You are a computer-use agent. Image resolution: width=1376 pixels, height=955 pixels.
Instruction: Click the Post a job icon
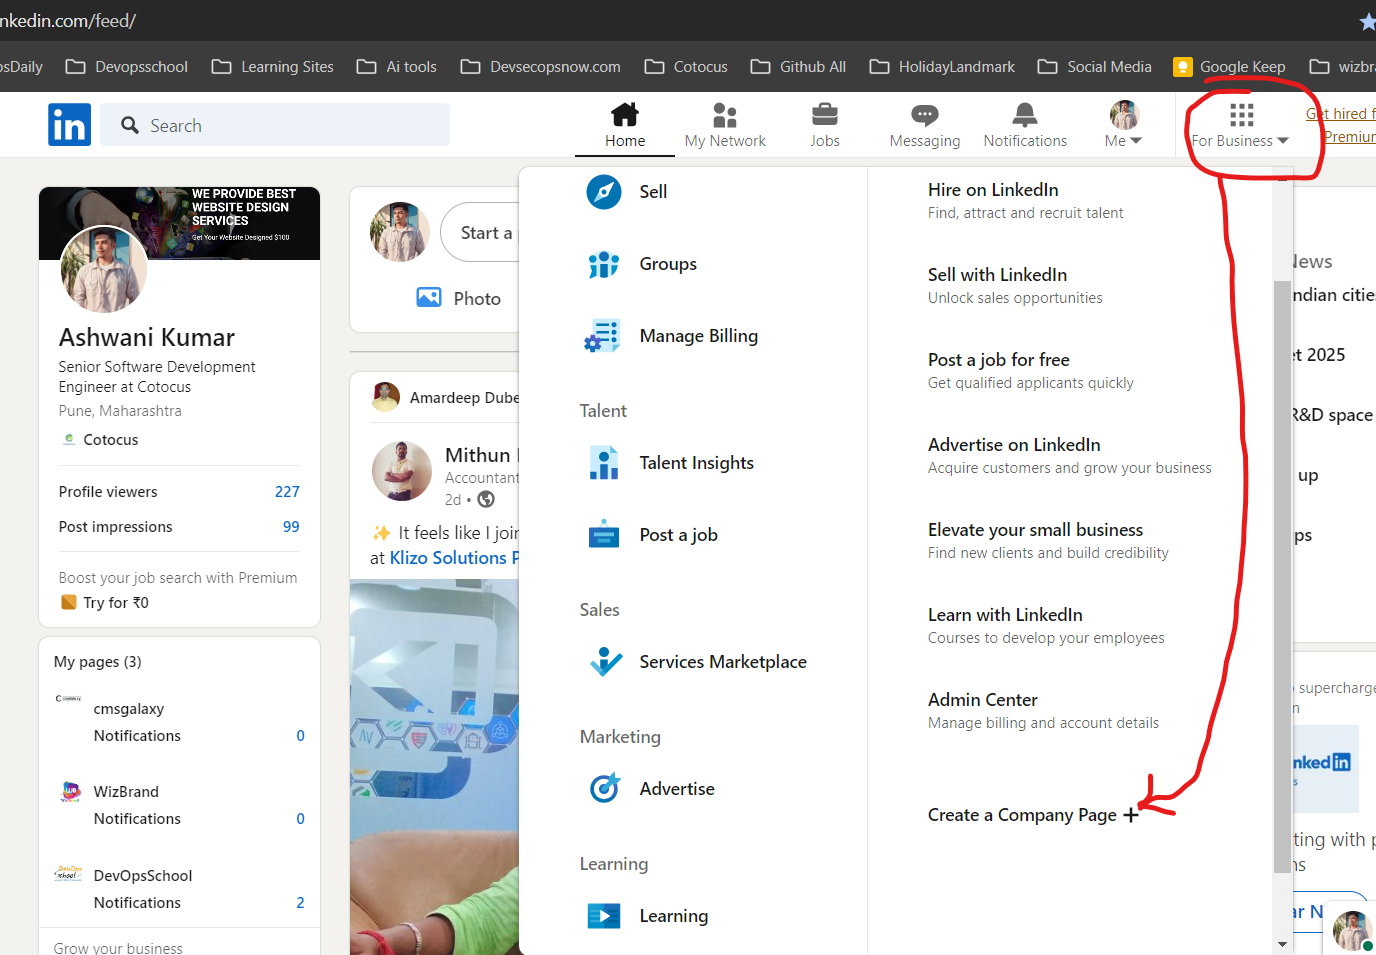pos(604,534)
